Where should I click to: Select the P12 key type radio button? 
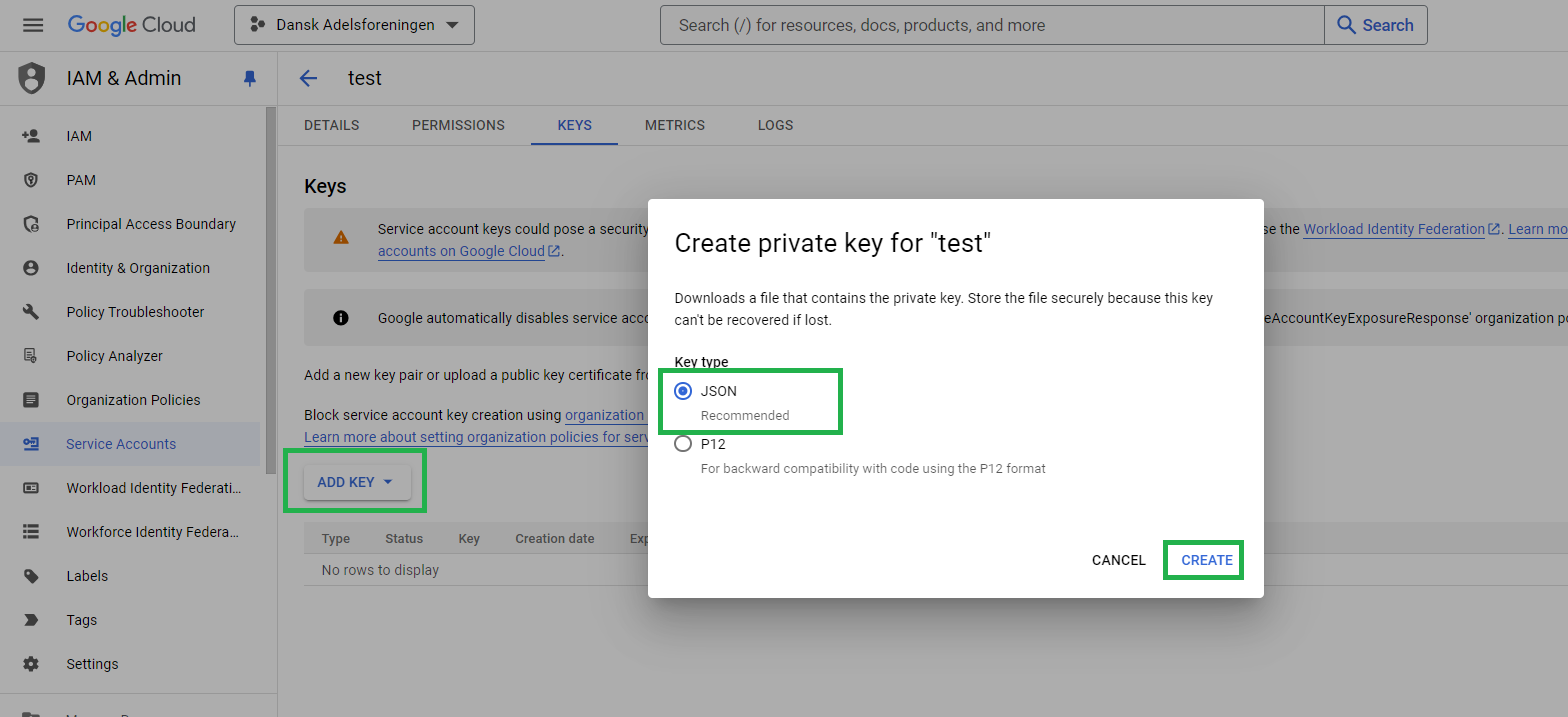pos(683,444)
